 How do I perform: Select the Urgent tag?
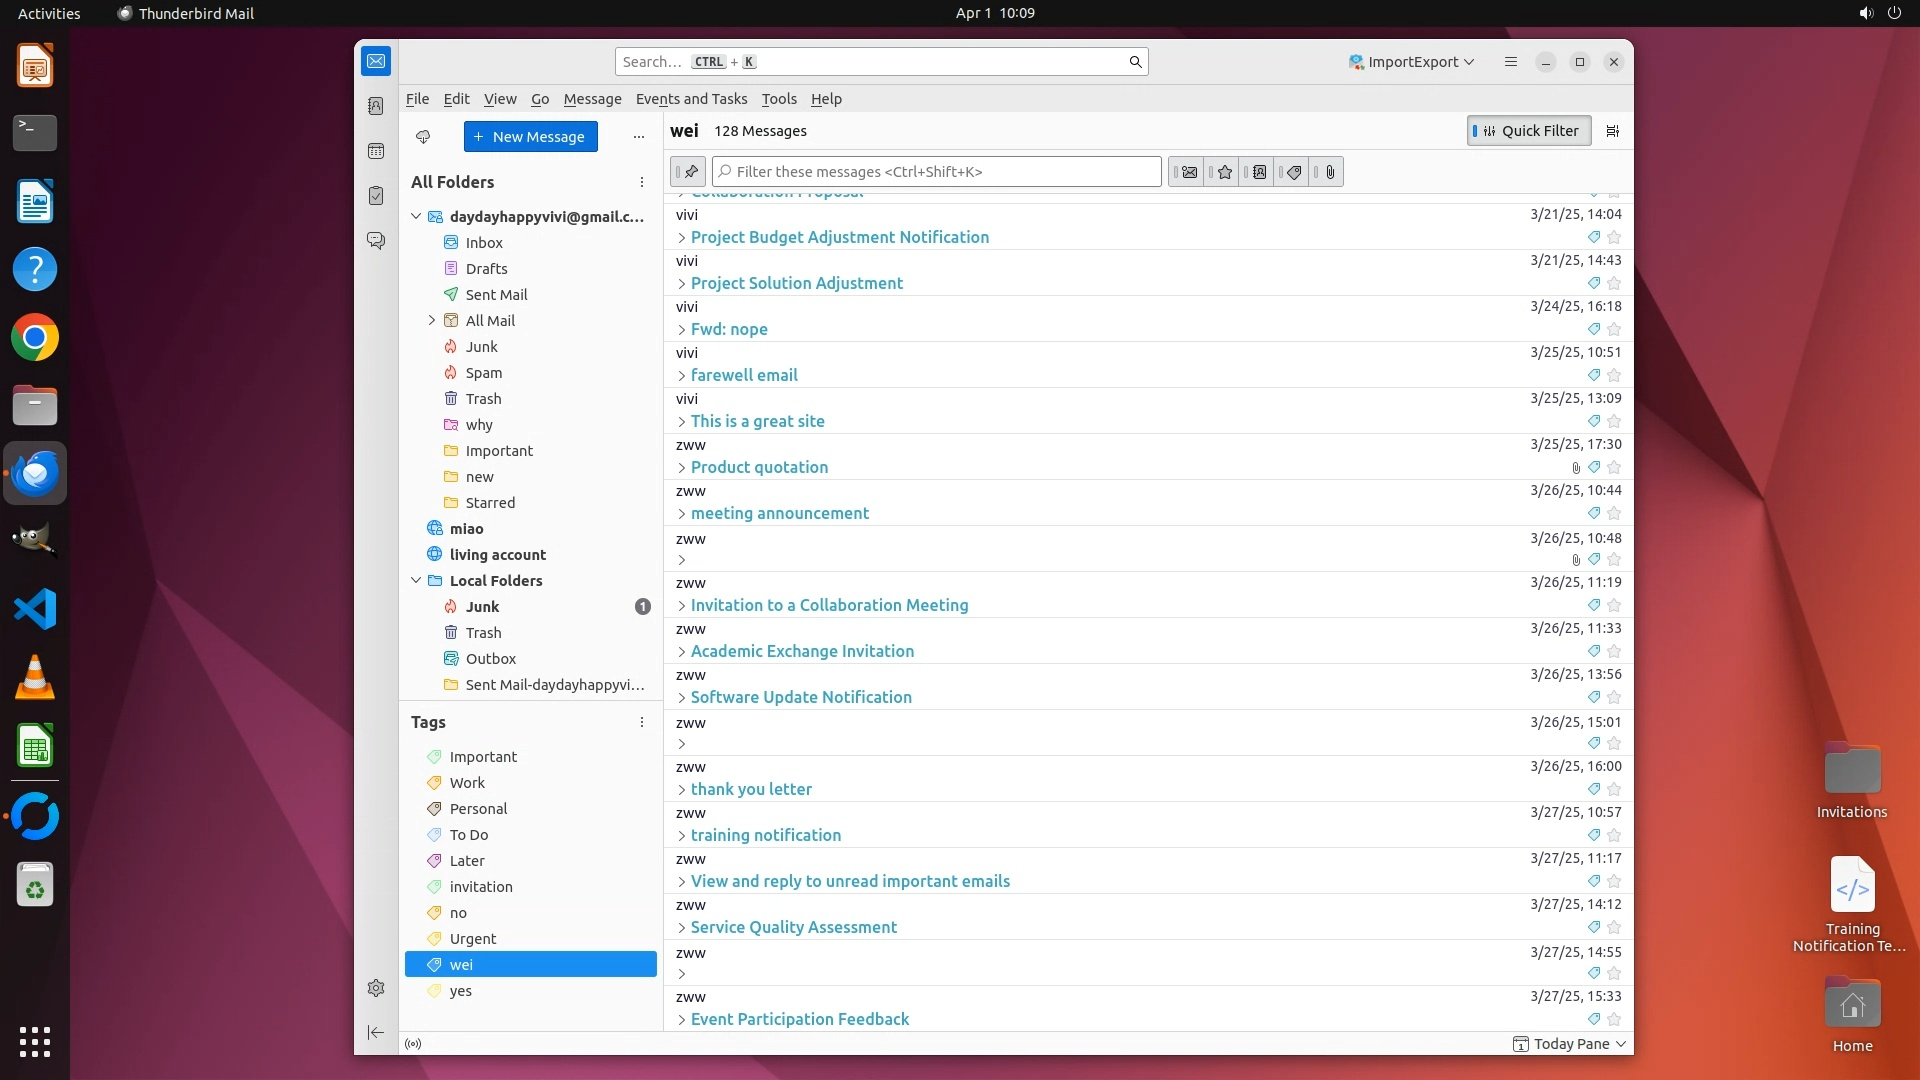[472, 939]
